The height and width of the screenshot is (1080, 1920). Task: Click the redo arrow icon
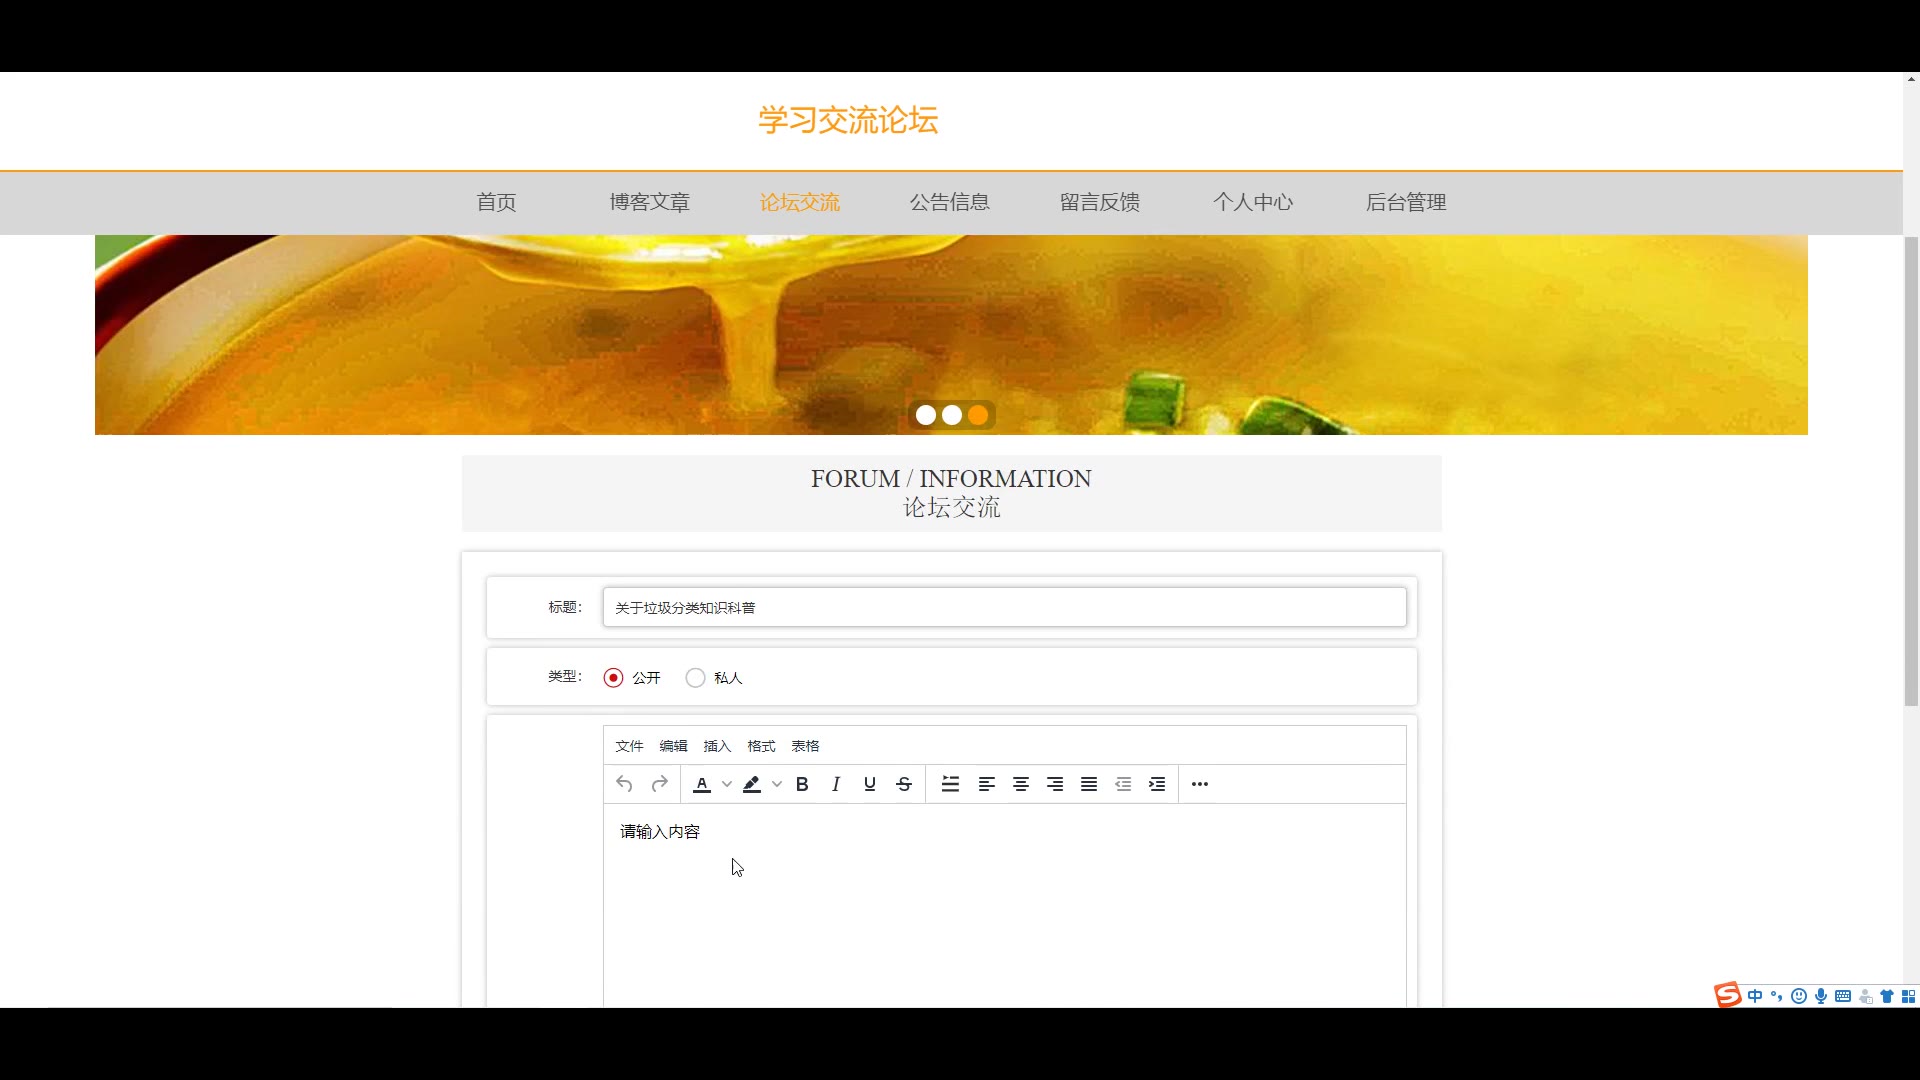[659, 785]
